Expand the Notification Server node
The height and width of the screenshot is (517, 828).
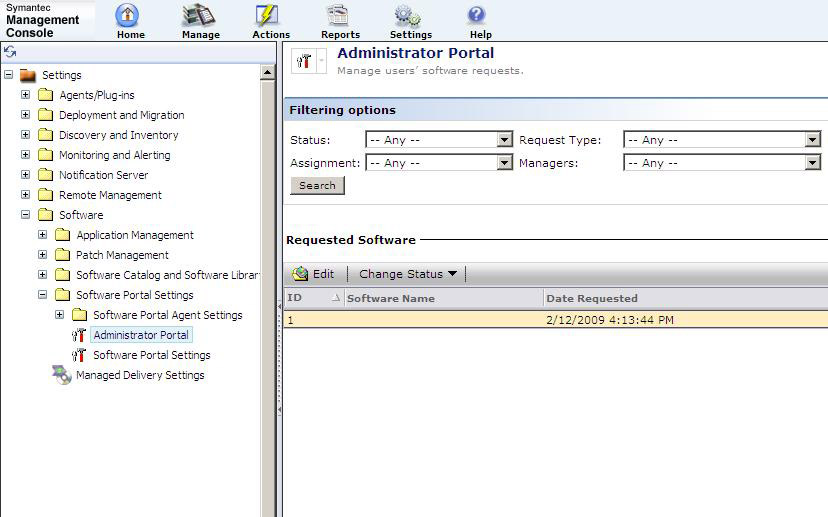tap(25, 174)
